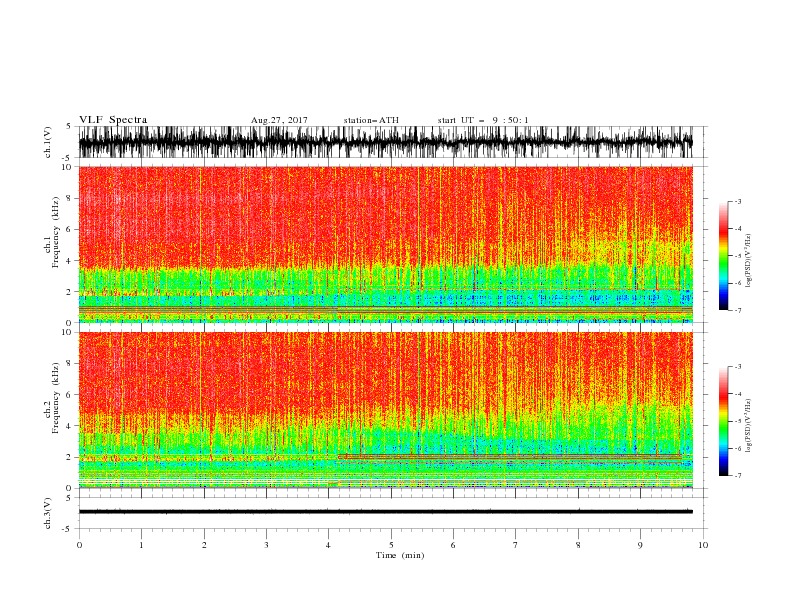Click the ch.1 frequency tick label "8"

pos(70,198)
